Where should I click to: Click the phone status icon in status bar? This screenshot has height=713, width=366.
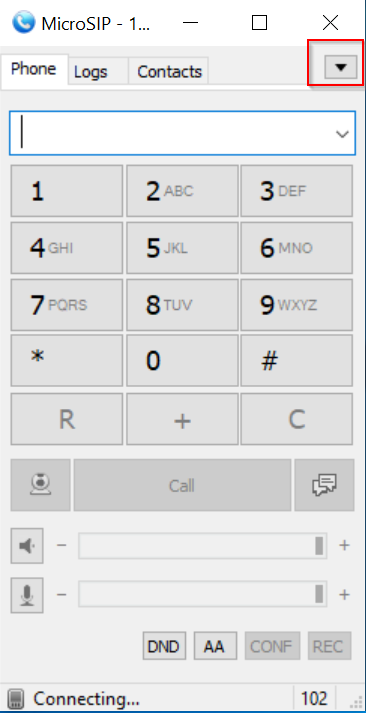pyautogui.click(x=16, y=698)
